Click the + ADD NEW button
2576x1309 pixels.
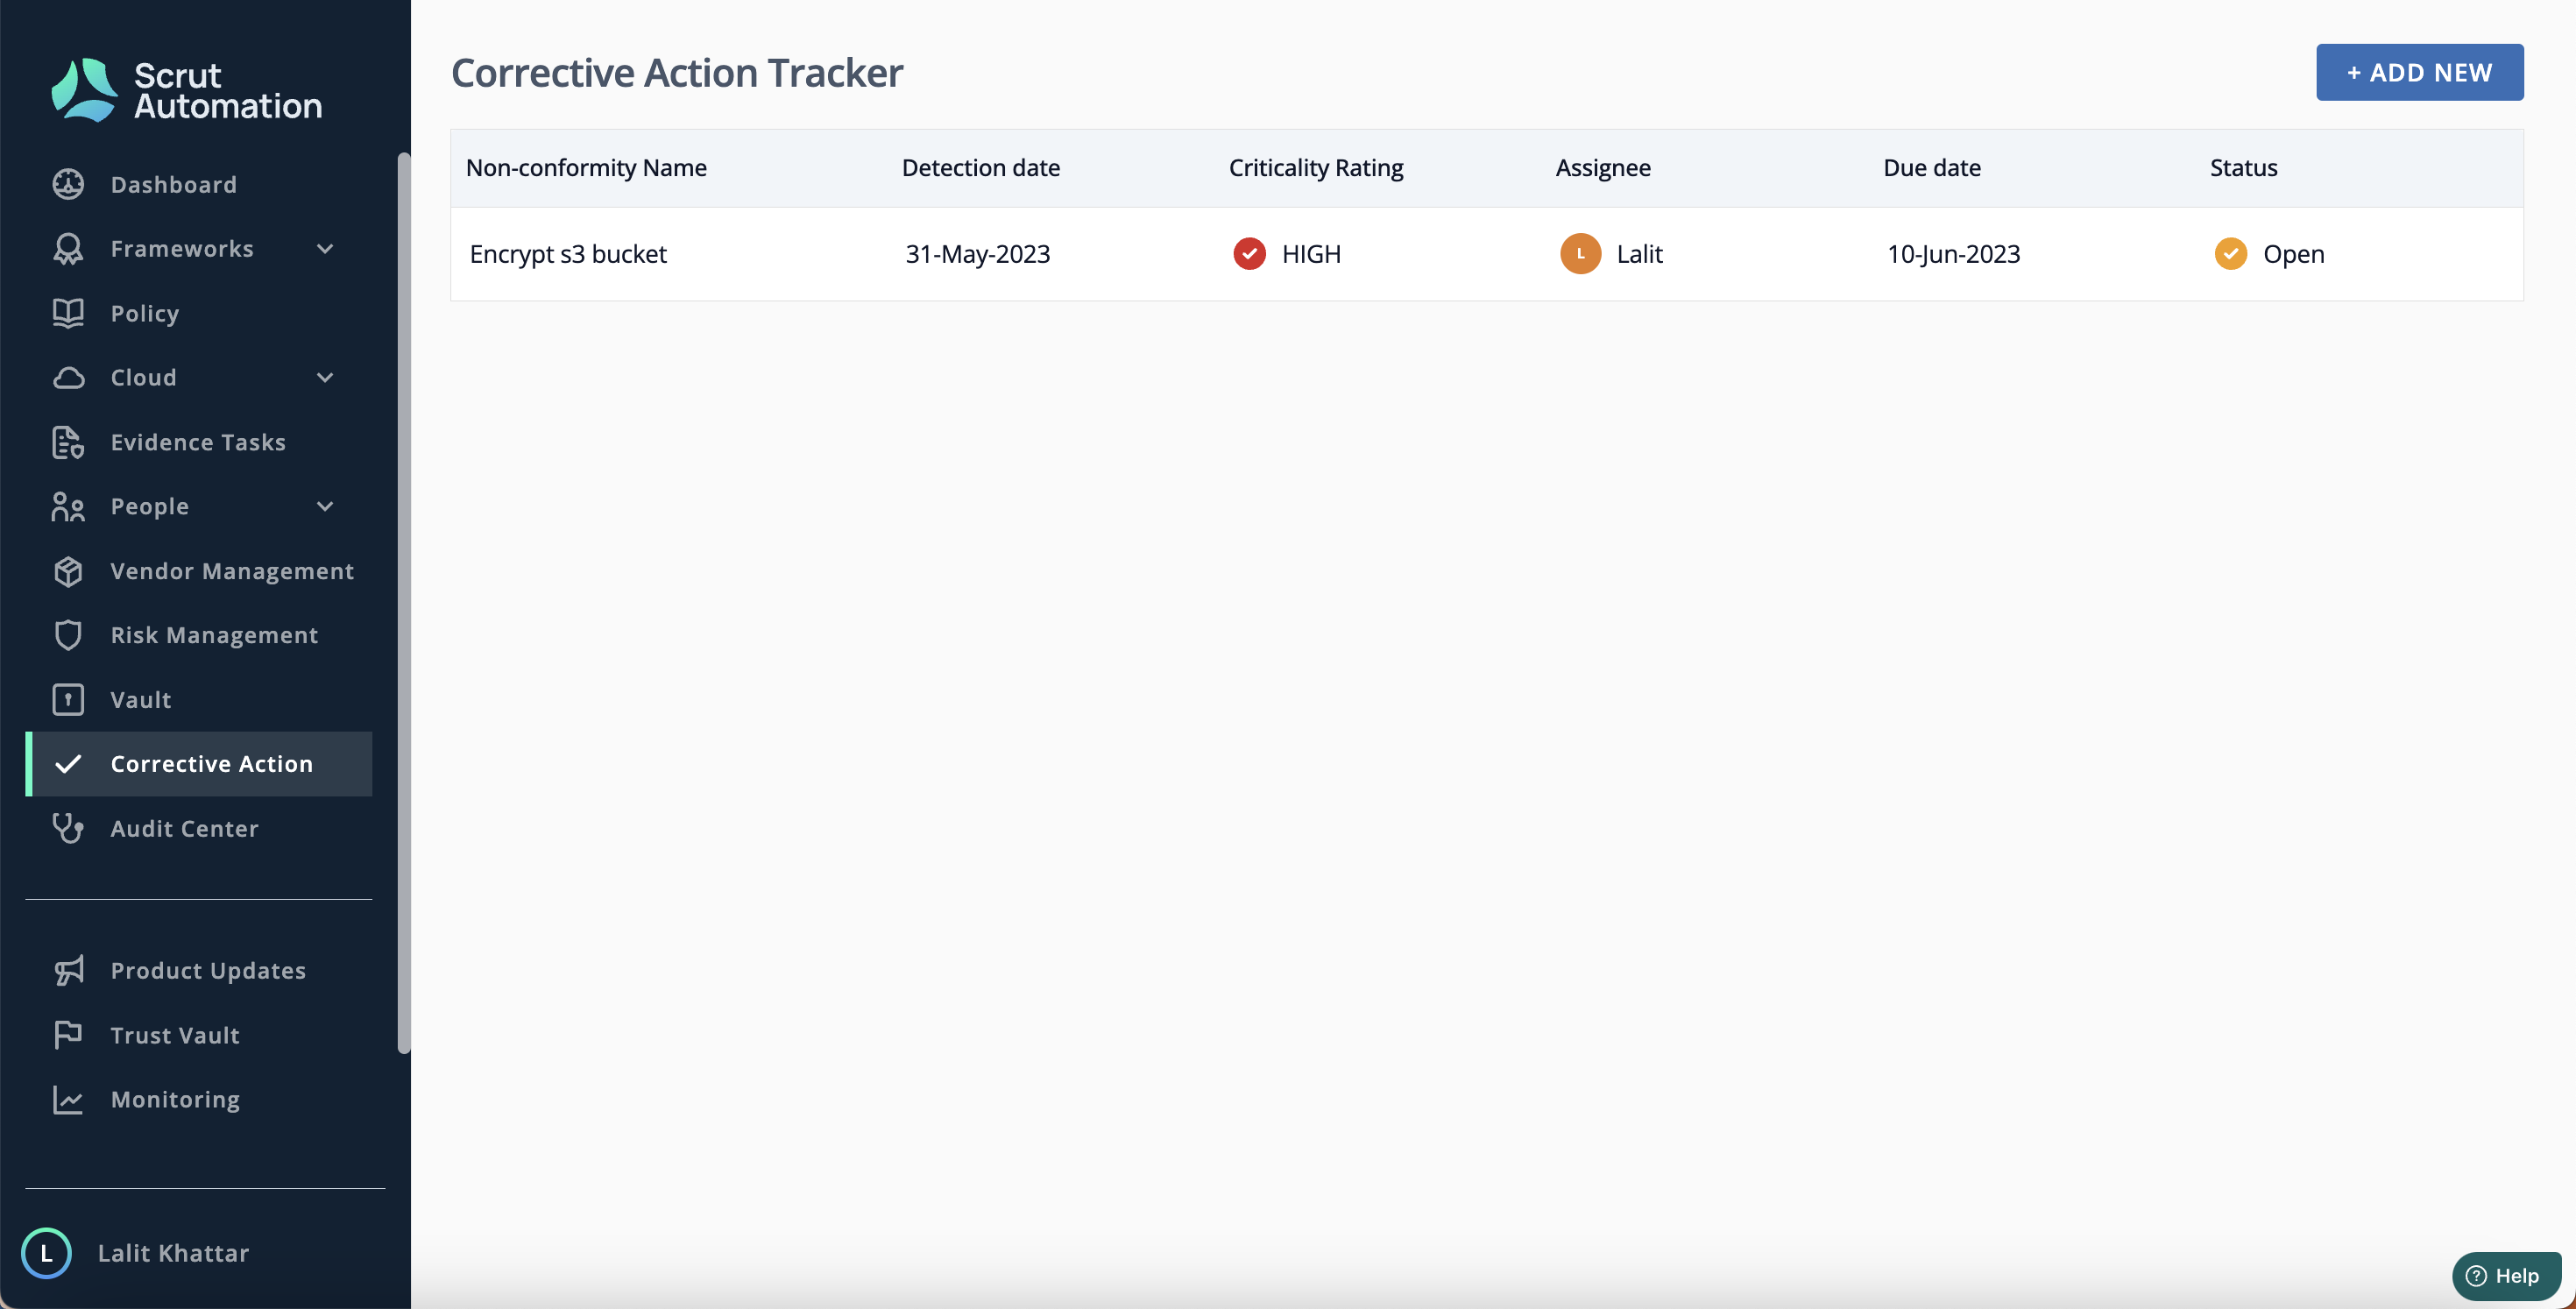click(2419, 72)
